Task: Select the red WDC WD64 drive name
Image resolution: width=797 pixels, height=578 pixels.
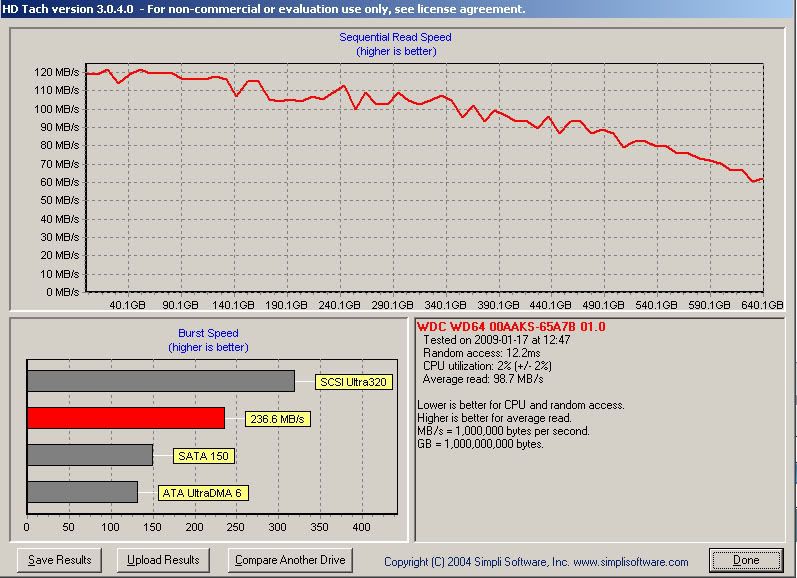Action: click(x=511, y=327)
